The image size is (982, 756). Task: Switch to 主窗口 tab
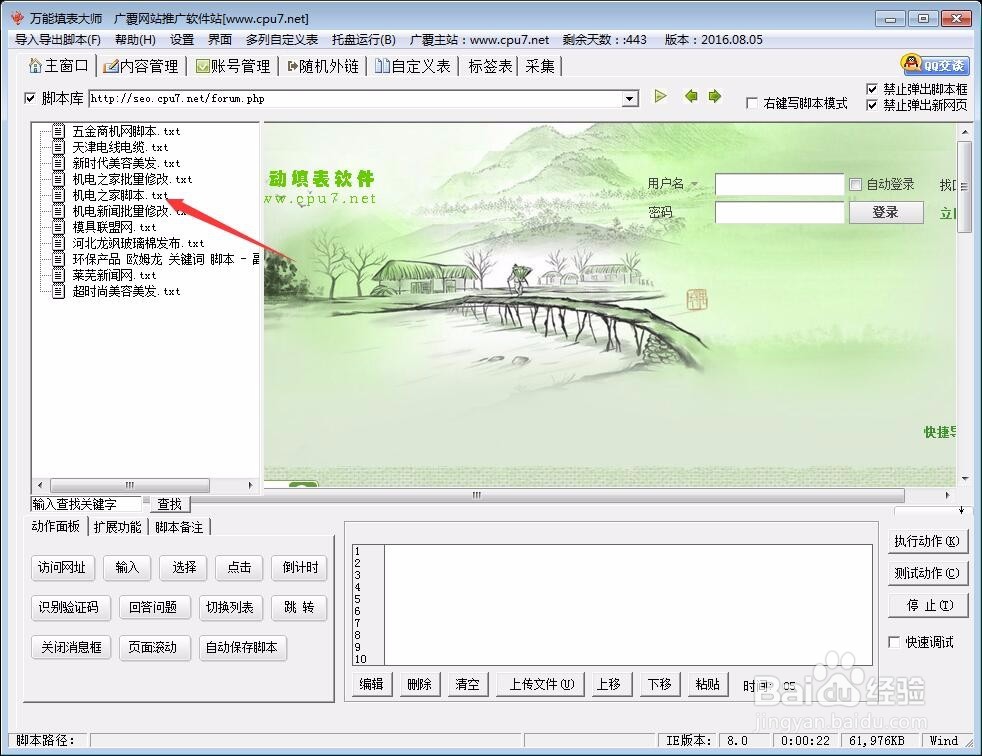[59, 65]
